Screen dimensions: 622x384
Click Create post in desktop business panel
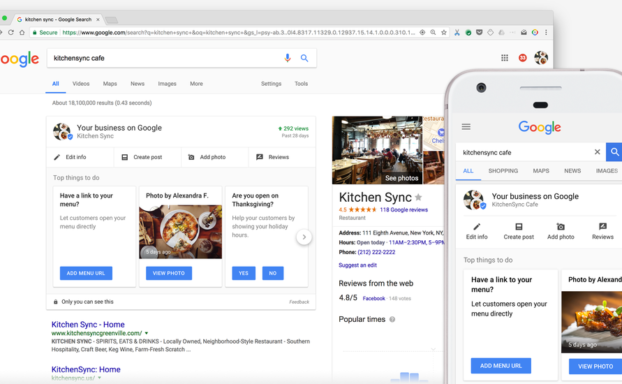(x=142, y=157)
